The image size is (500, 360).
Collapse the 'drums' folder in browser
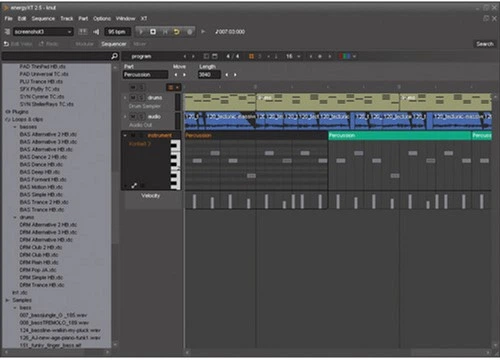tap(15, 217)
